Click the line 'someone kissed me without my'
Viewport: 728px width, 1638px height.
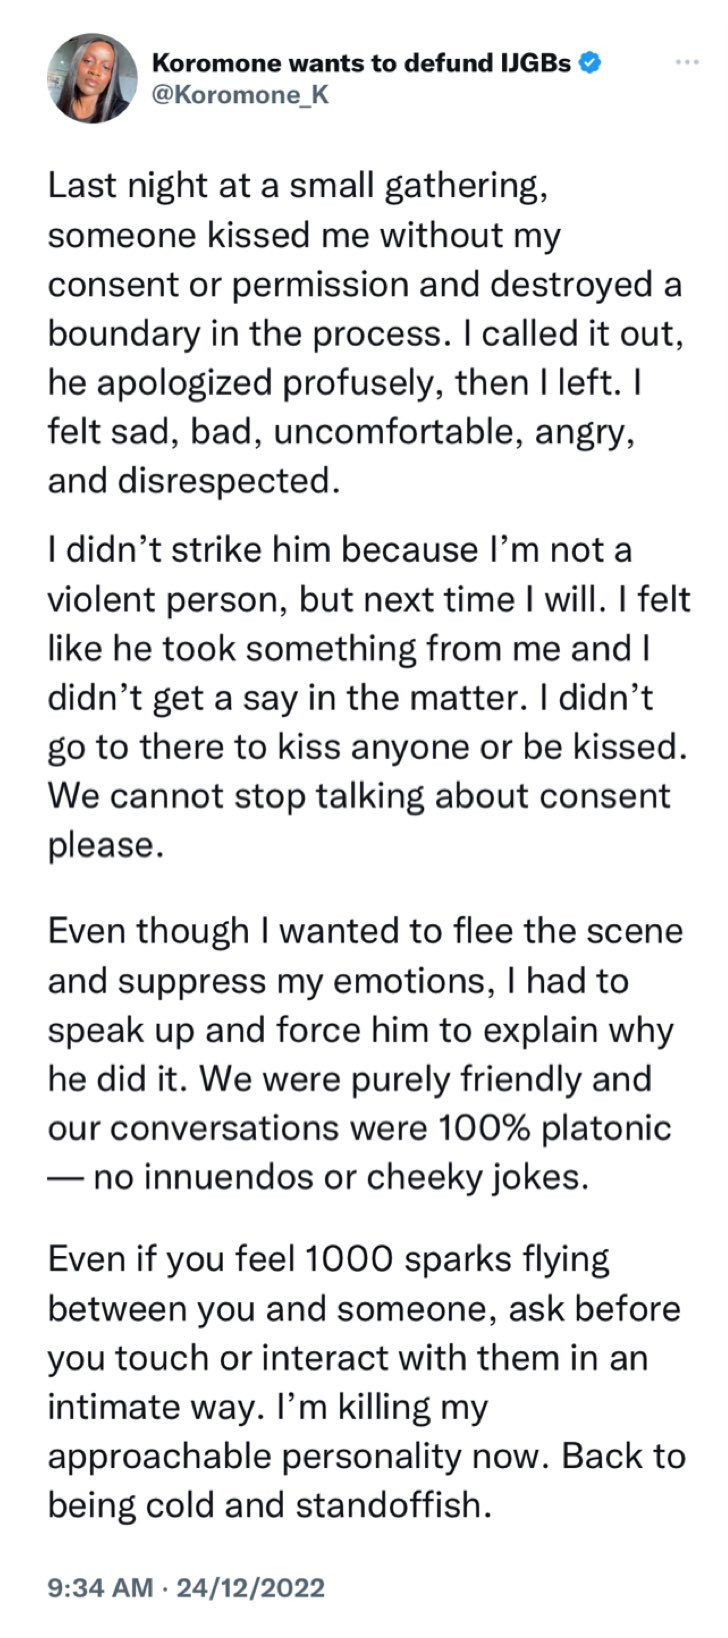(304, 235)
